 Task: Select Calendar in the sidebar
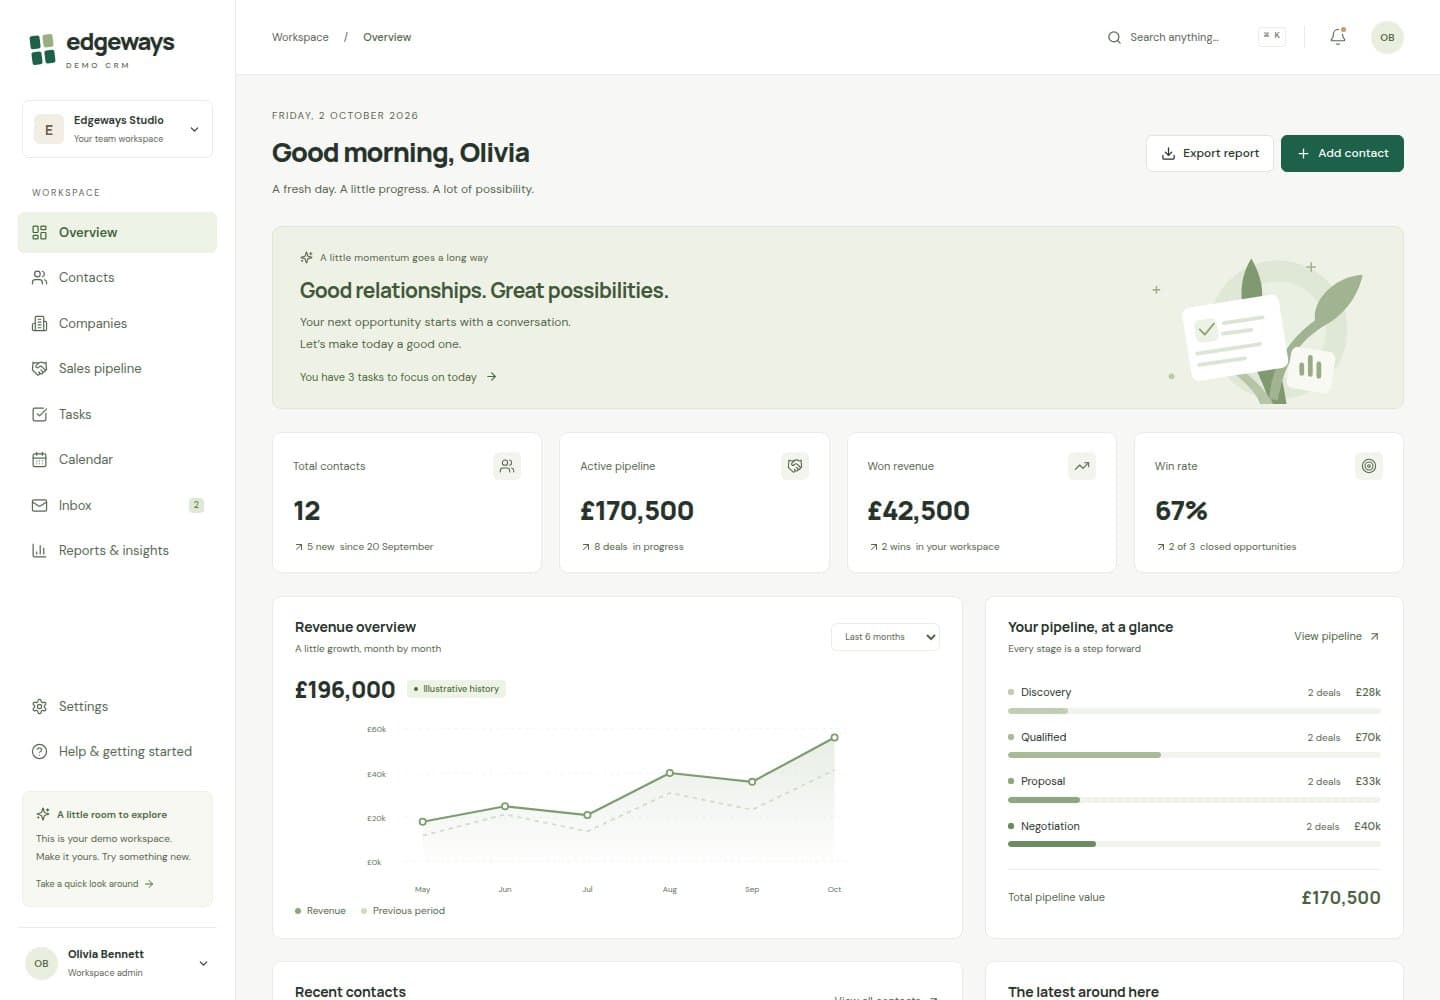(117, 460)
